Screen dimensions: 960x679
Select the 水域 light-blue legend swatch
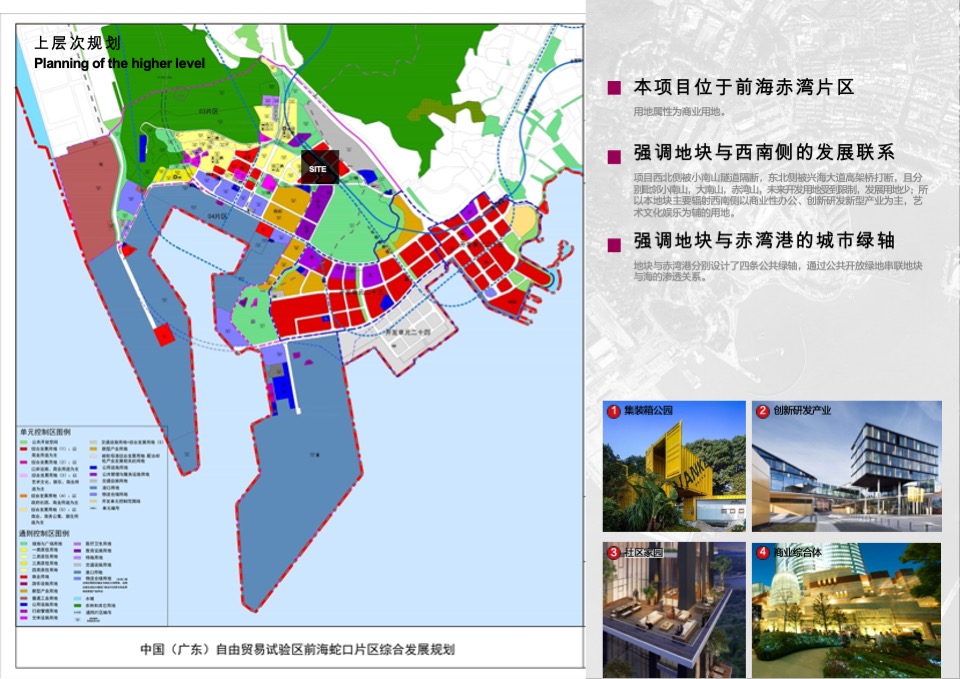75,596
